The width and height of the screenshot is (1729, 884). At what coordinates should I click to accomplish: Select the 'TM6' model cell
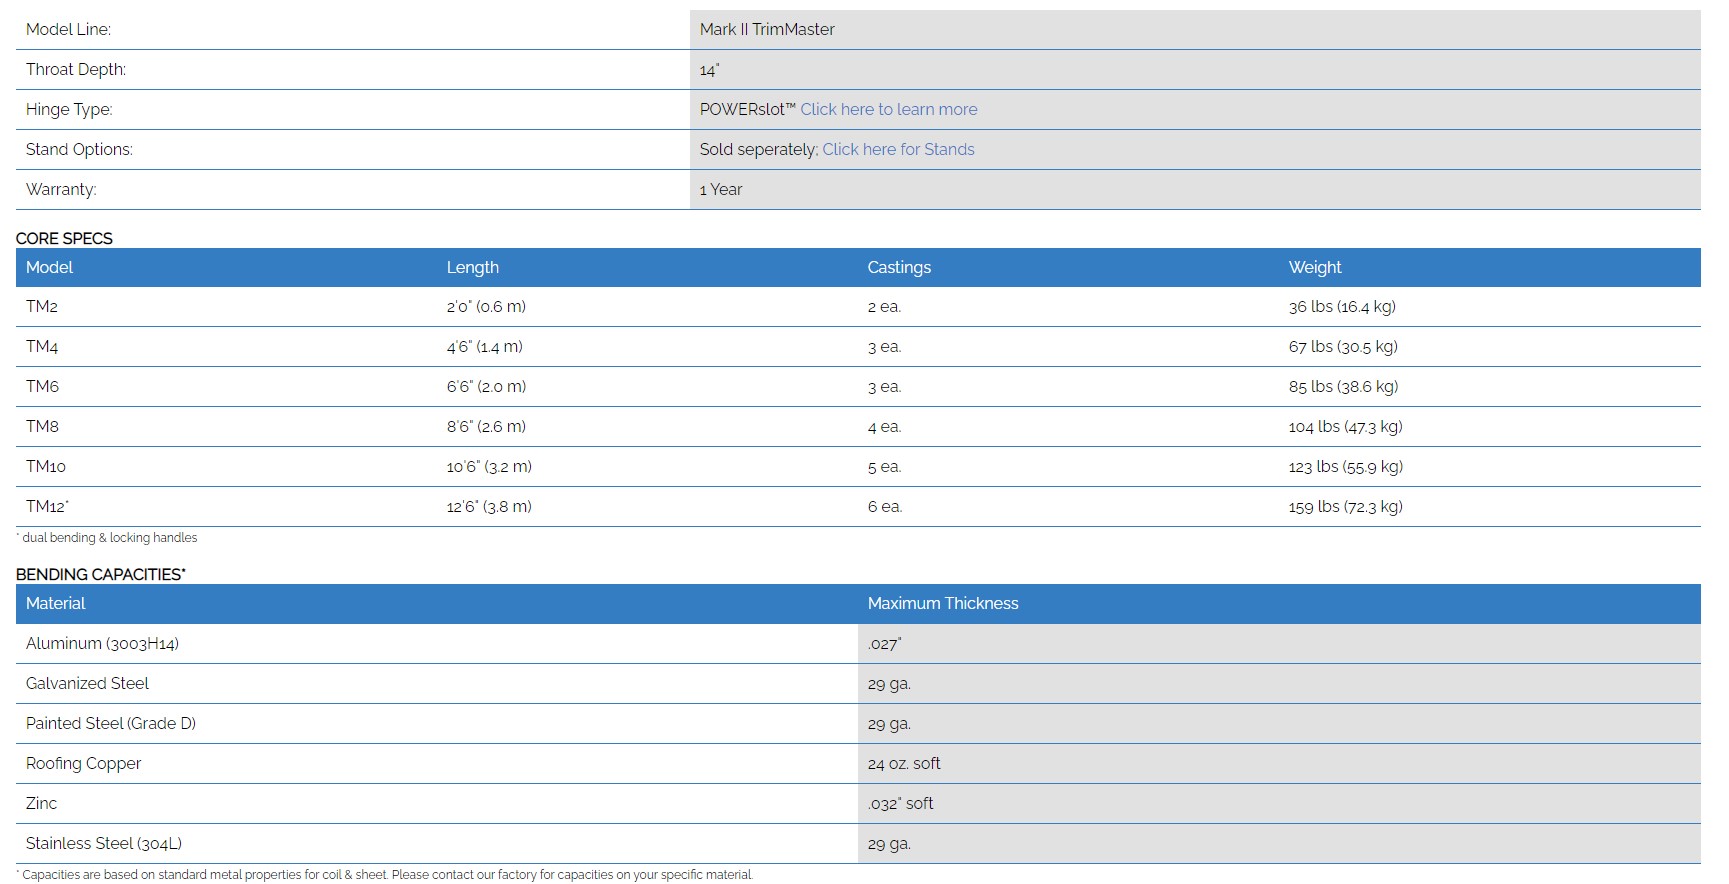point(42,386)
